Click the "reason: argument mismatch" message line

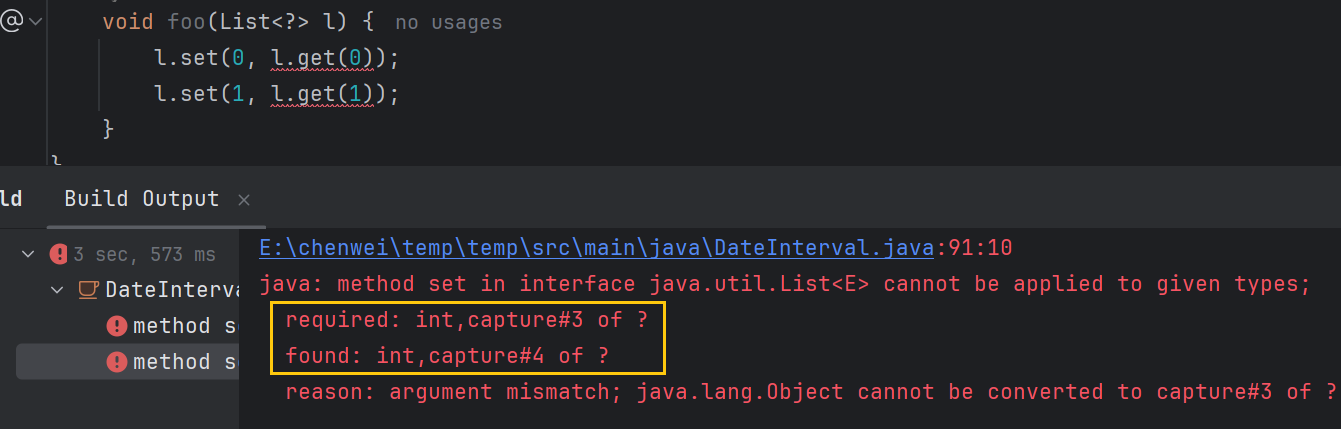click(x=810, y=391)
